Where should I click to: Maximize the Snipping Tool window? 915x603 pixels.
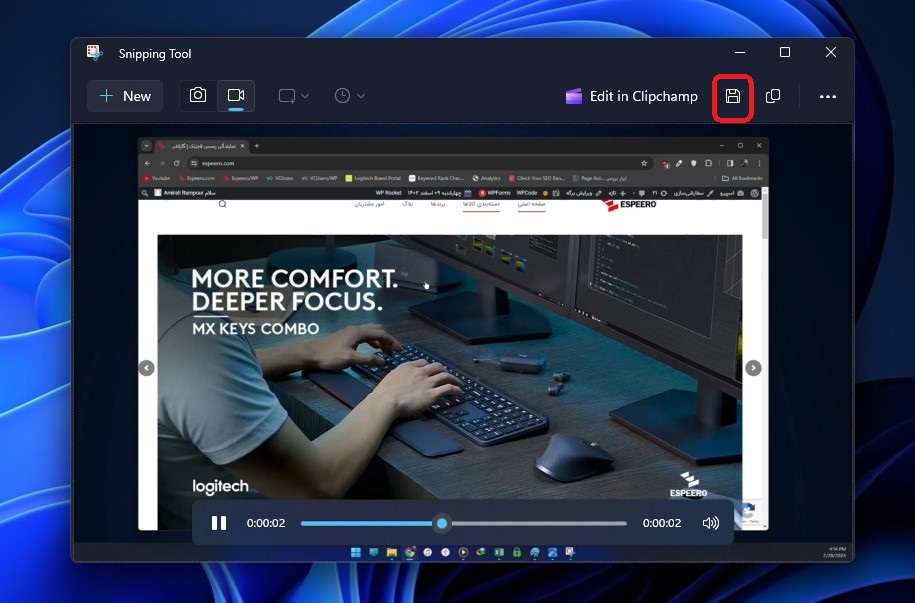point(785,53)
